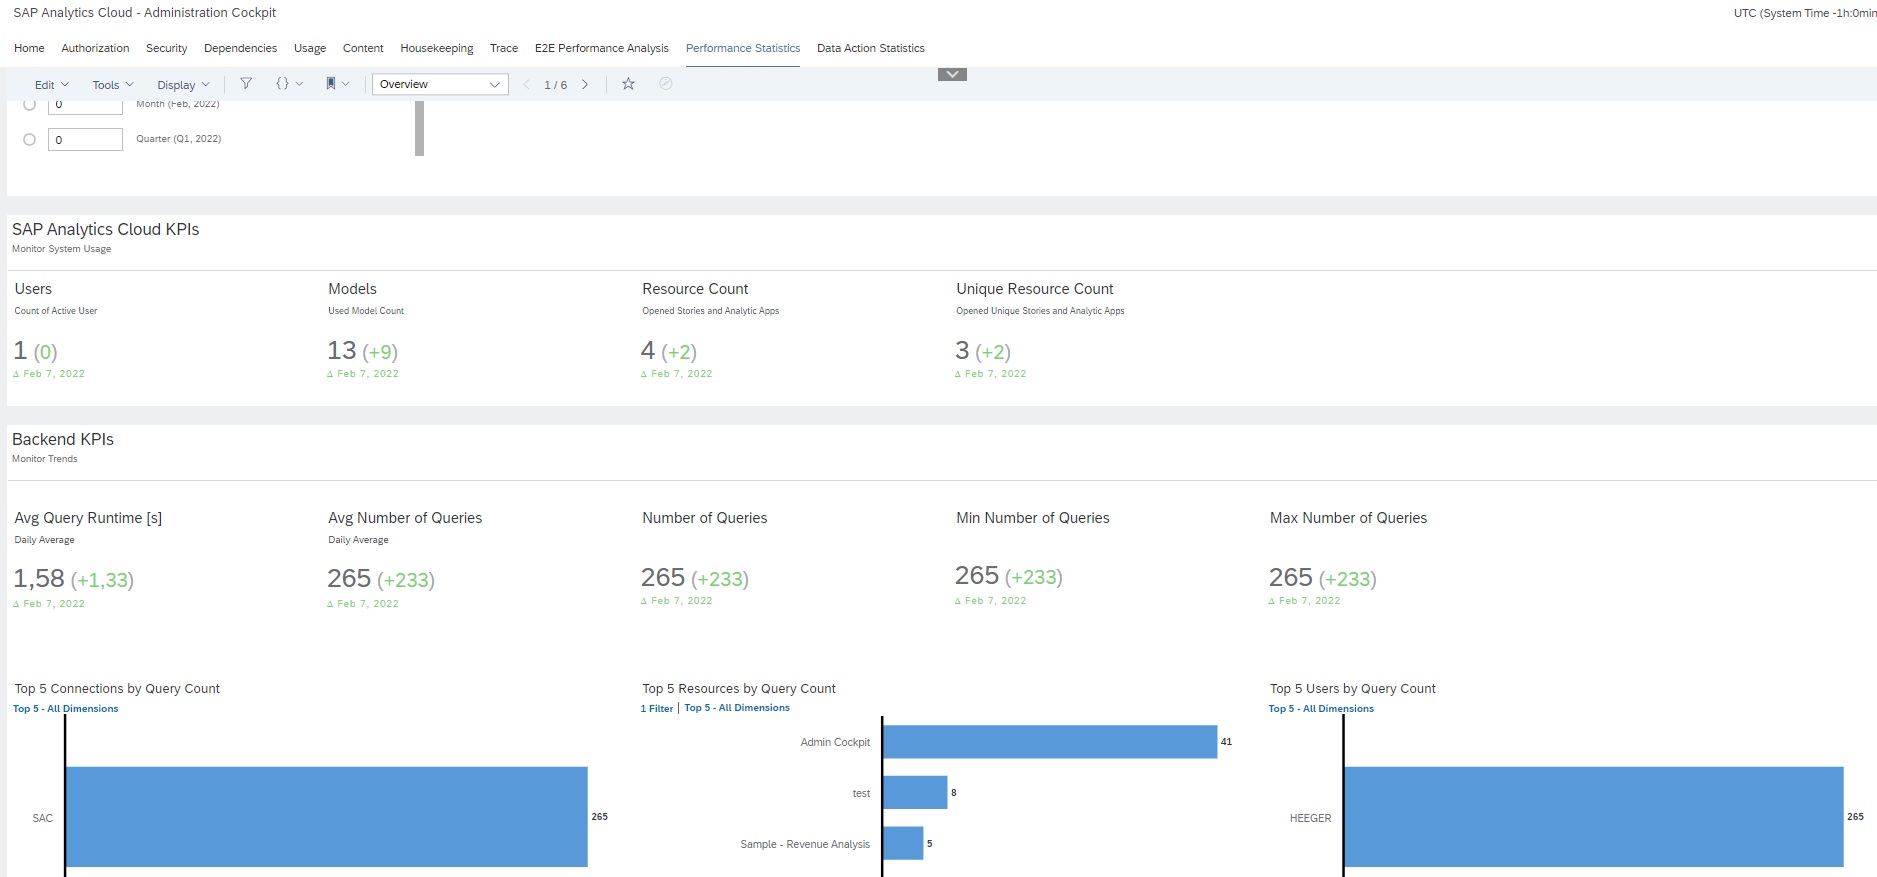
Task: Click the previous page arrow
Action: (527, 85)
